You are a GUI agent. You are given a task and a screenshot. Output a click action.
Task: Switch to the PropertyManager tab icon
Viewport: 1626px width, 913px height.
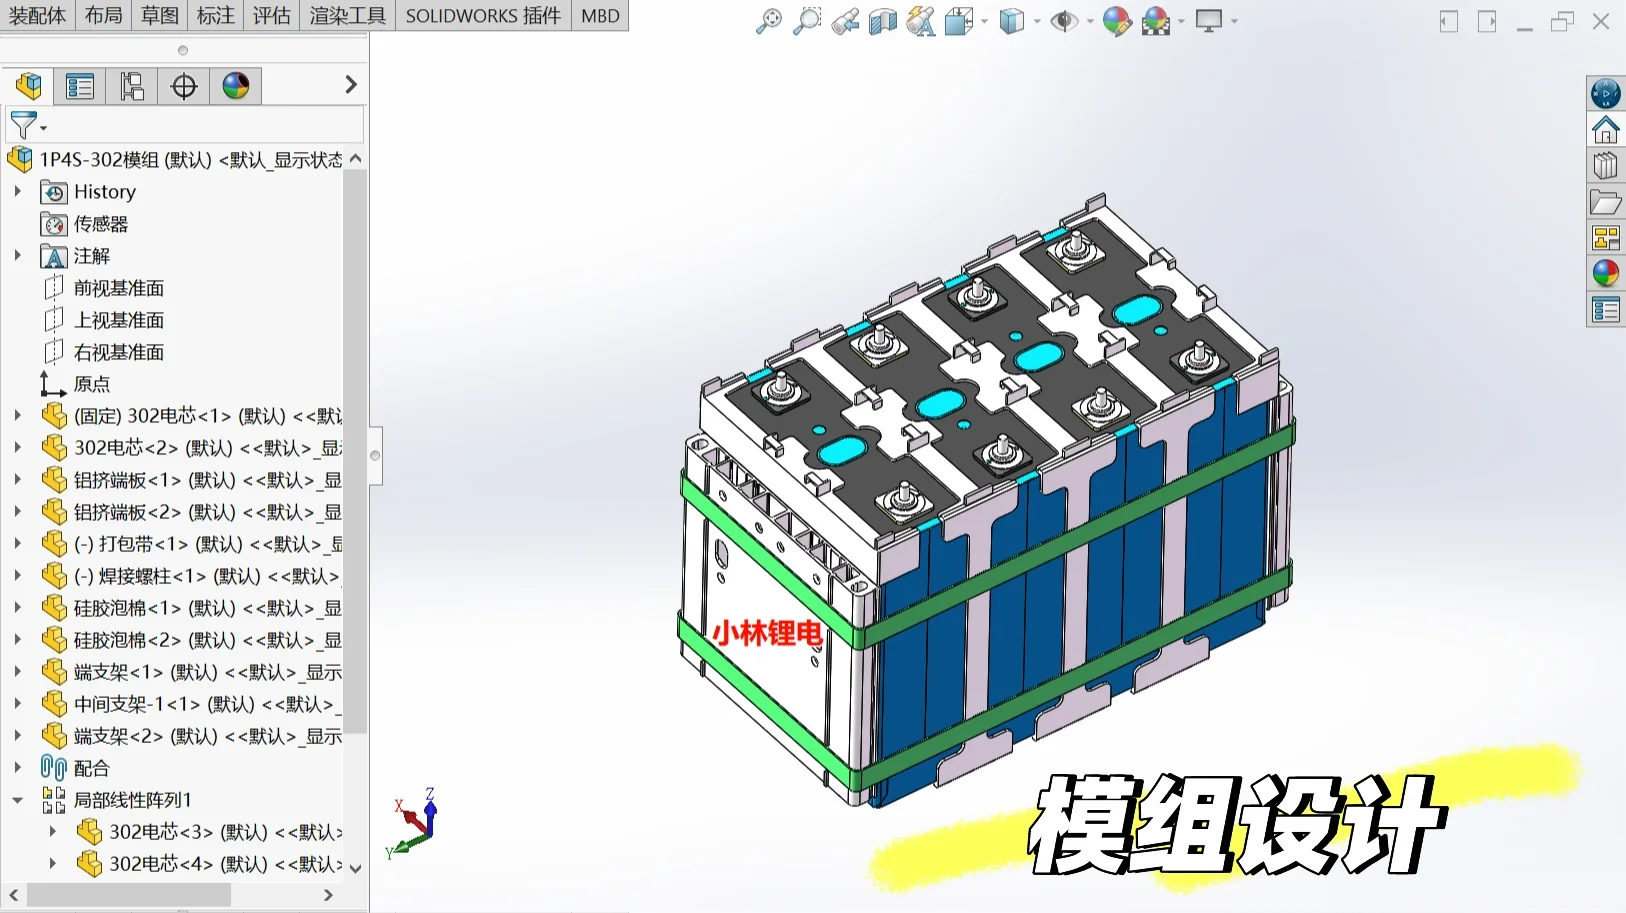point(80,86)
